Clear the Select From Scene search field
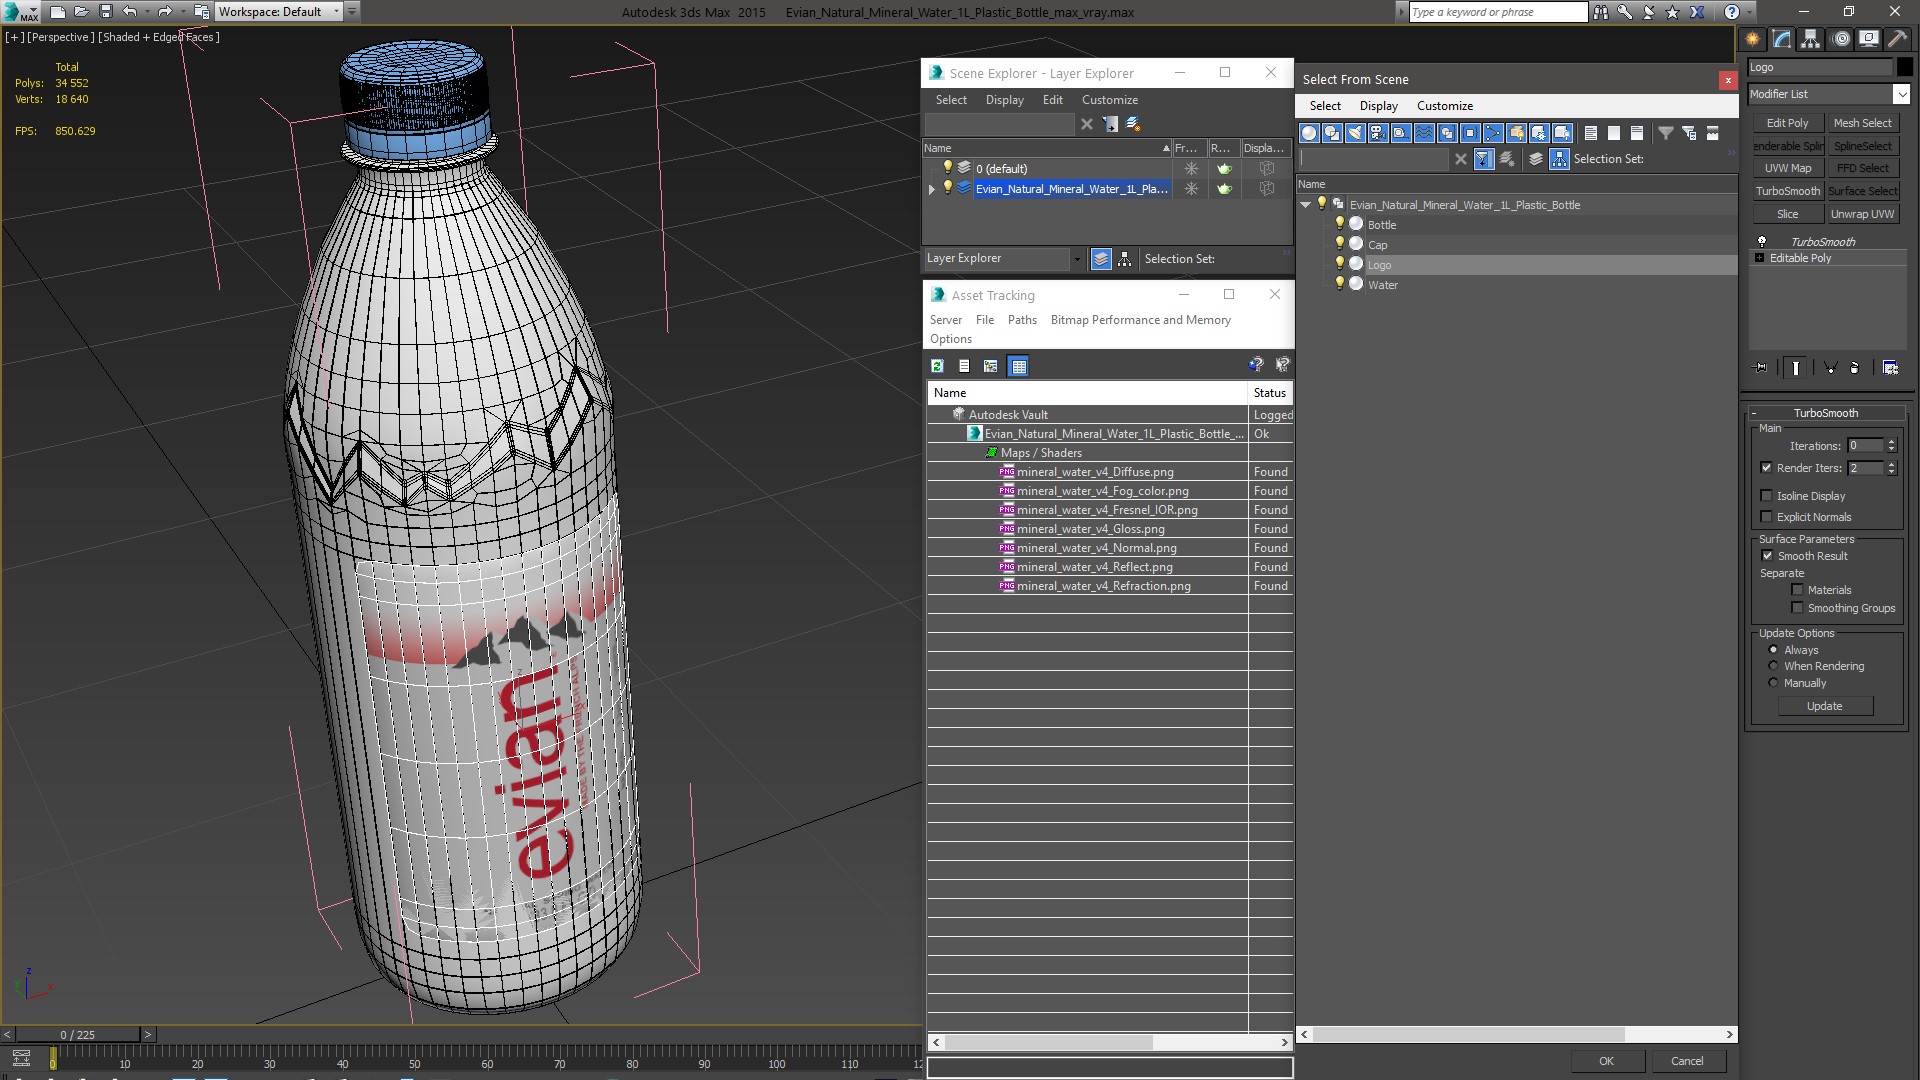 point(1461,159)
